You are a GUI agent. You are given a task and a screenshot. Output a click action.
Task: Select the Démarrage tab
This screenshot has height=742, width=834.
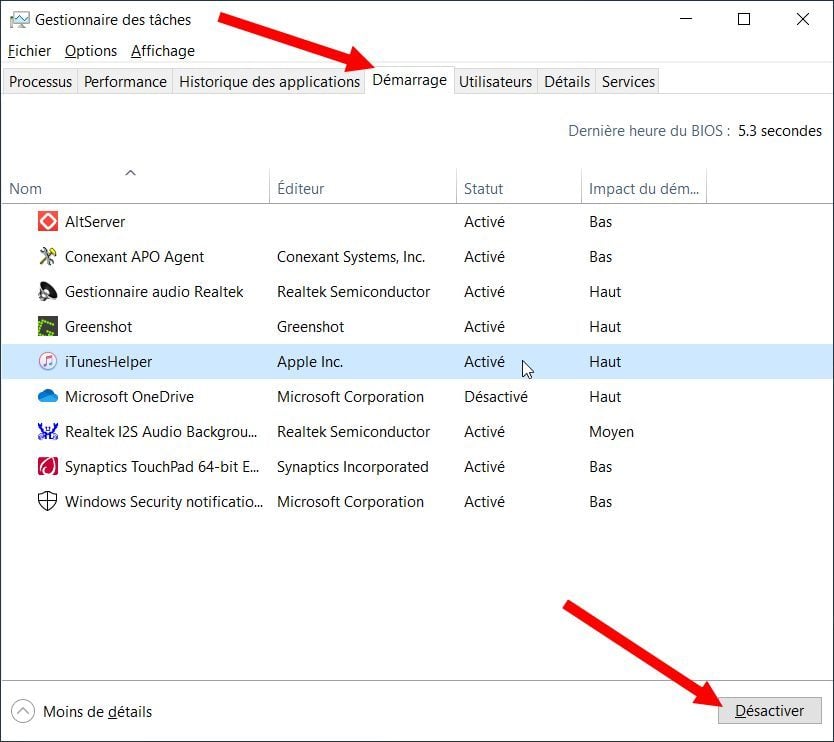click(410, 80)
